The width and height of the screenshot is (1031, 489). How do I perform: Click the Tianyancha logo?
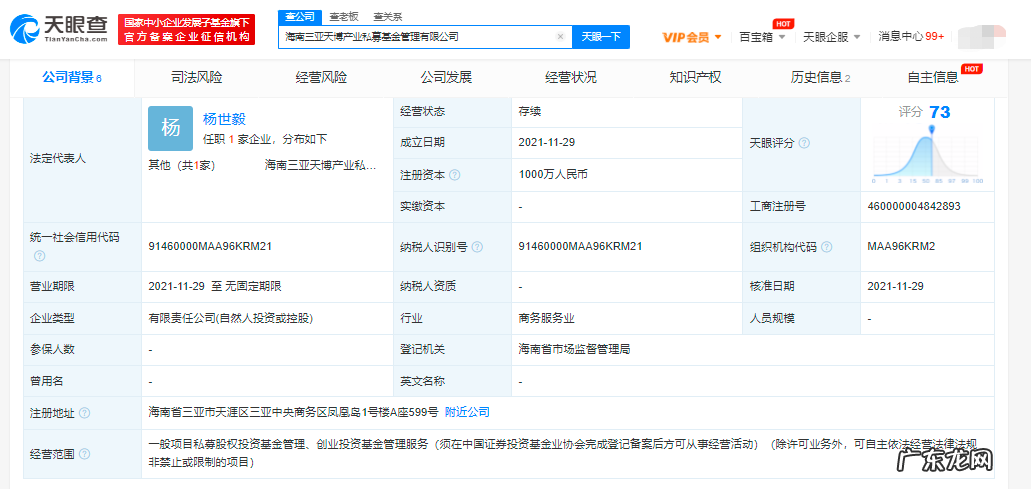coord(59,30)
